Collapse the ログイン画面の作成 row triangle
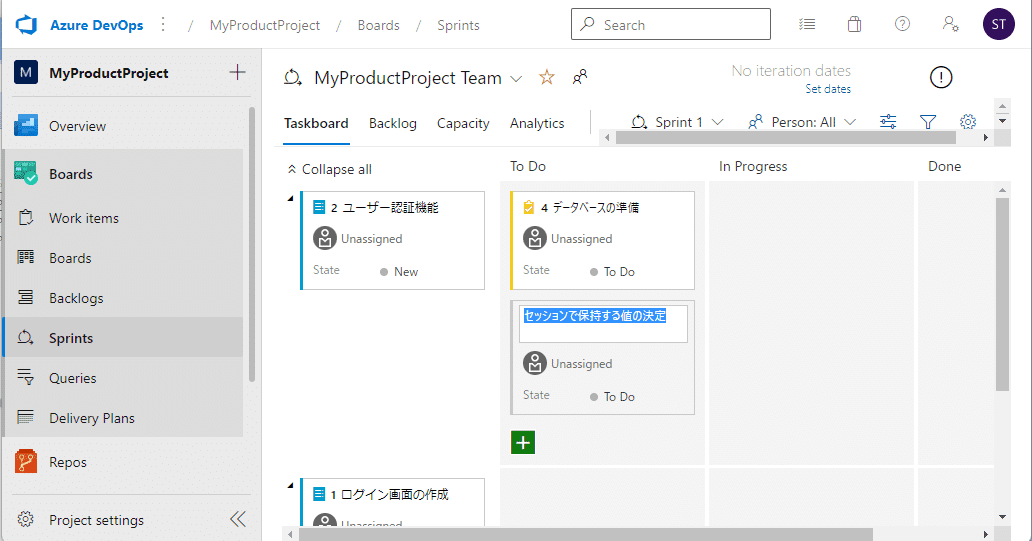 point(290,486)
